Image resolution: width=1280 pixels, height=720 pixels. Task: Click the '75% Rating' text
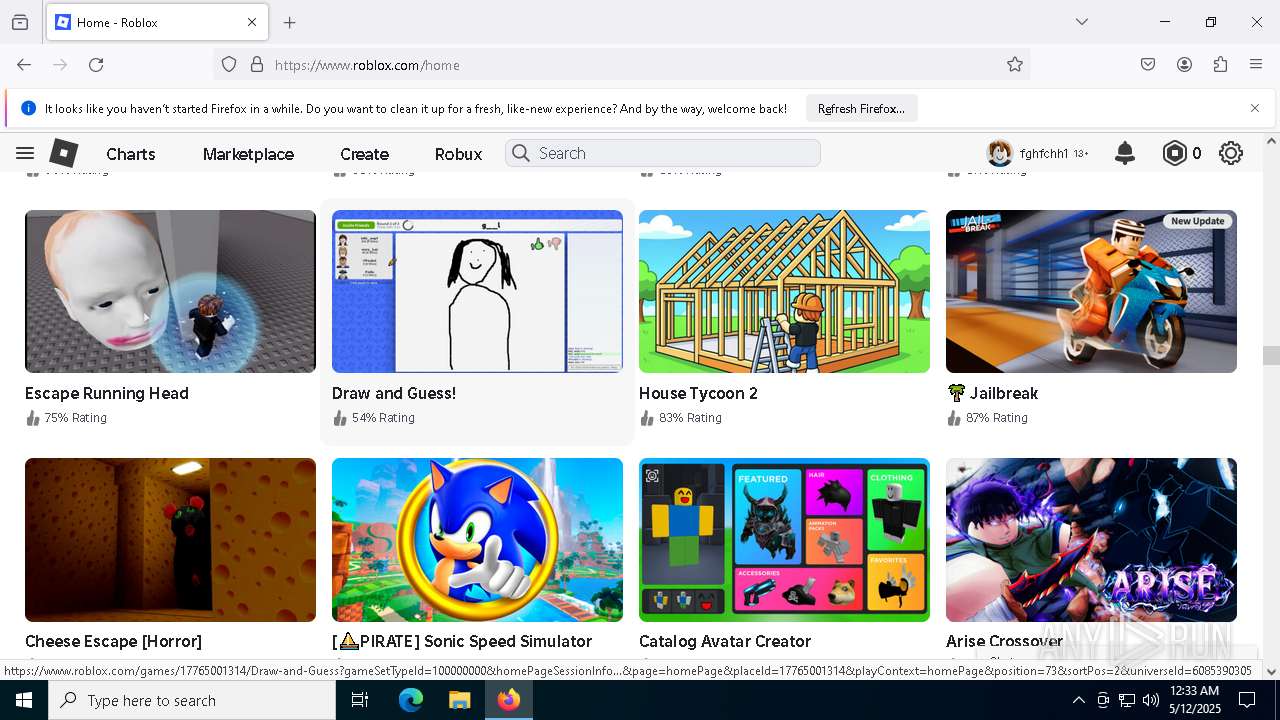coord(75,418)
